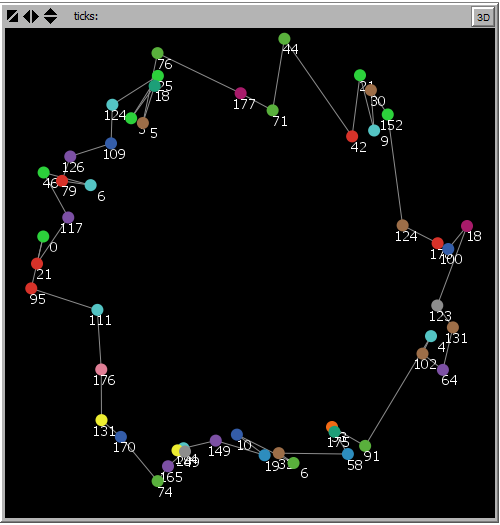Select the red node labeled 95
The height and width of the screenshot is (525, 500).
(31, 288)
